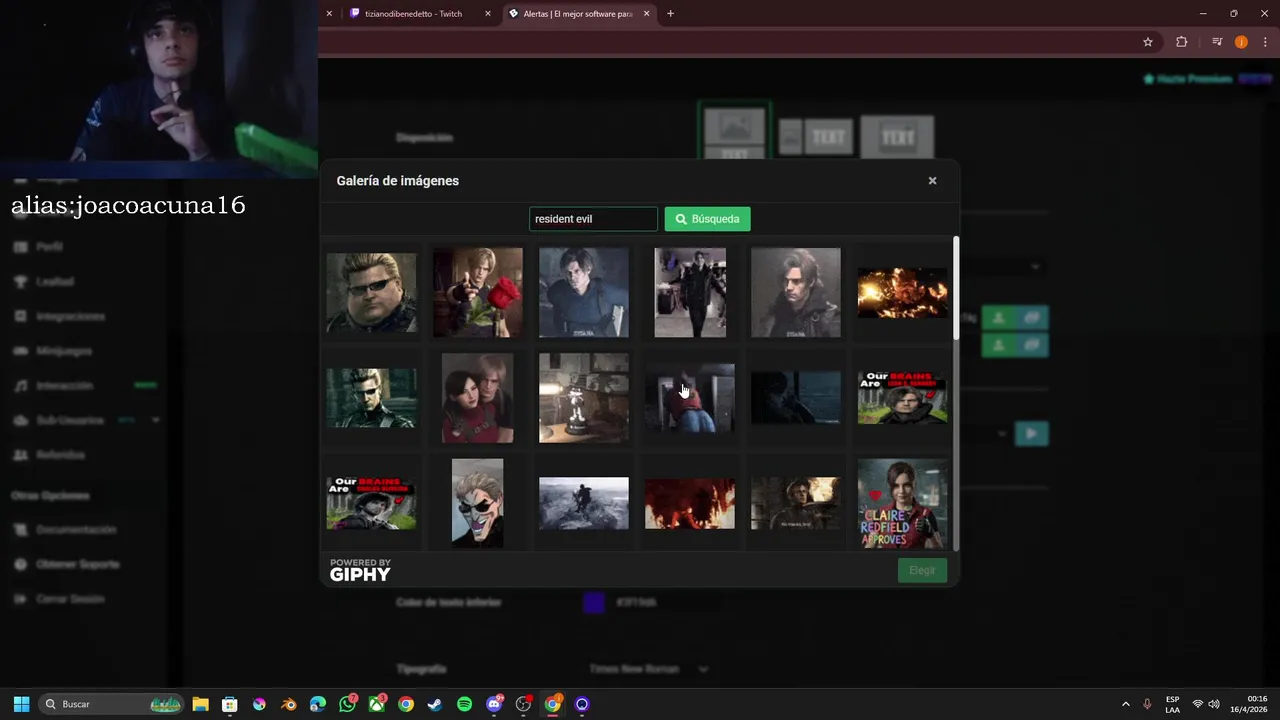Launch Blender from the taskbar

(288, 704)
